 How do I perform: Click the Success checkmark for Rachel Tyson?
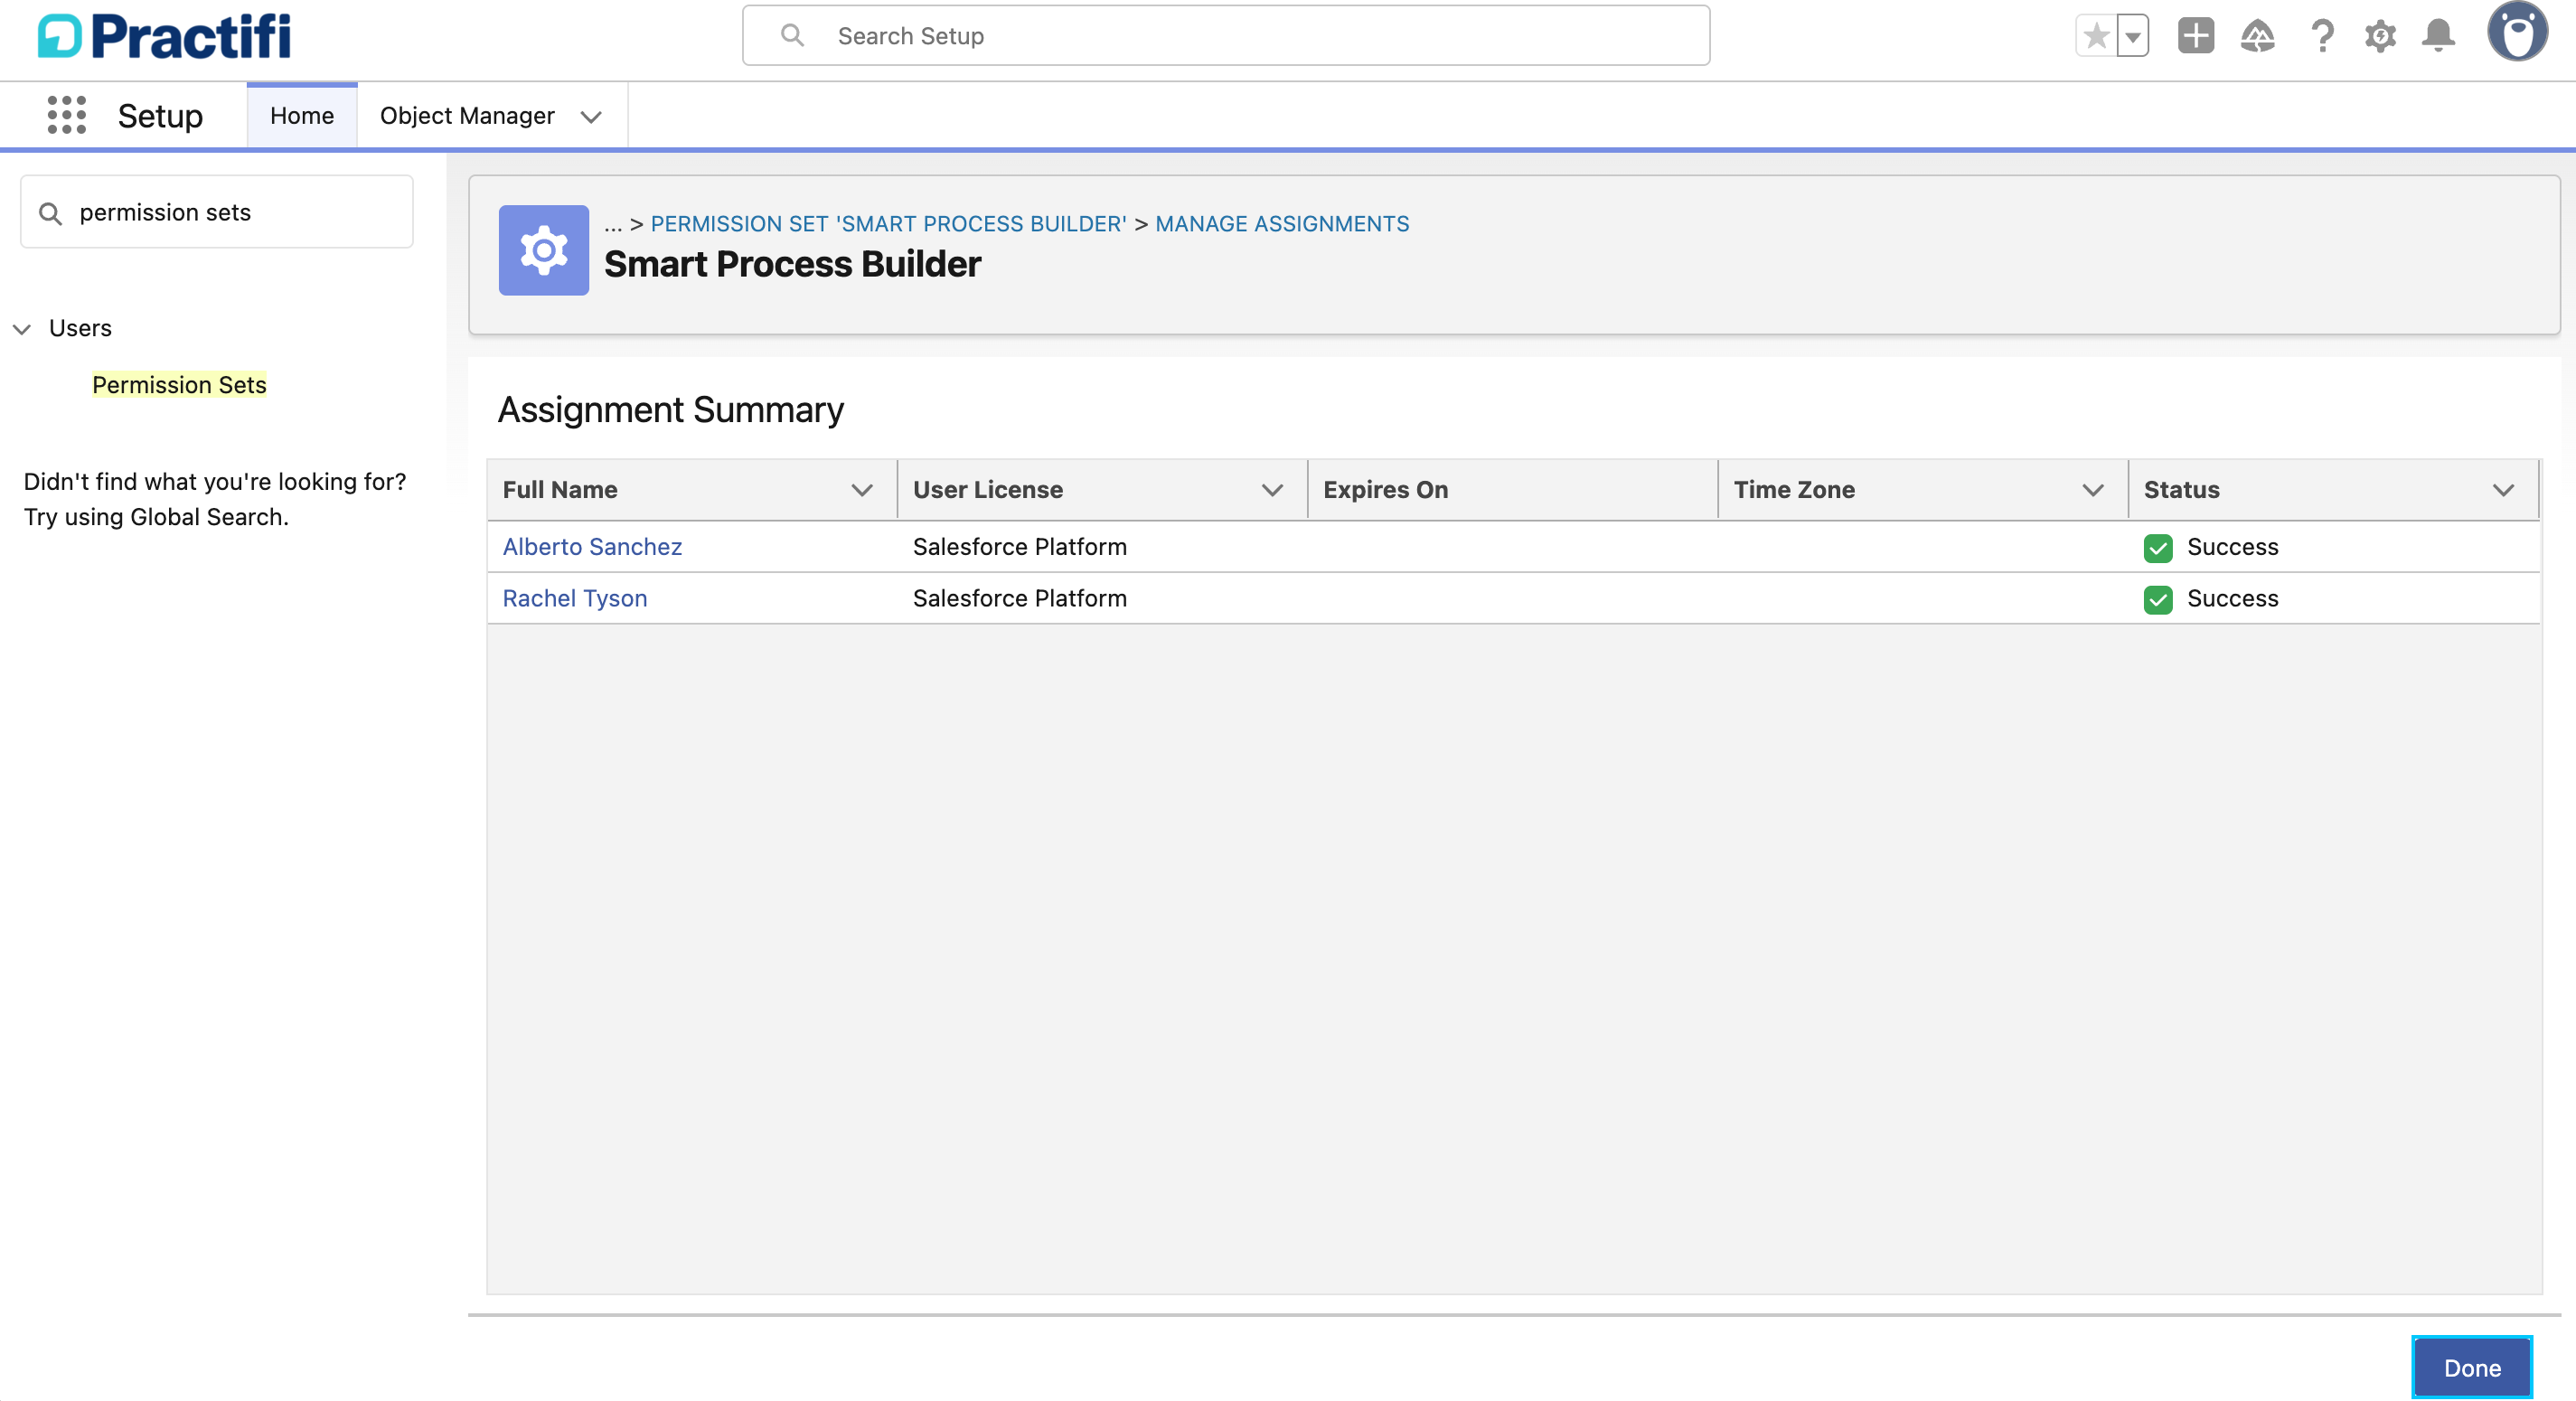tap(2158, 599)
